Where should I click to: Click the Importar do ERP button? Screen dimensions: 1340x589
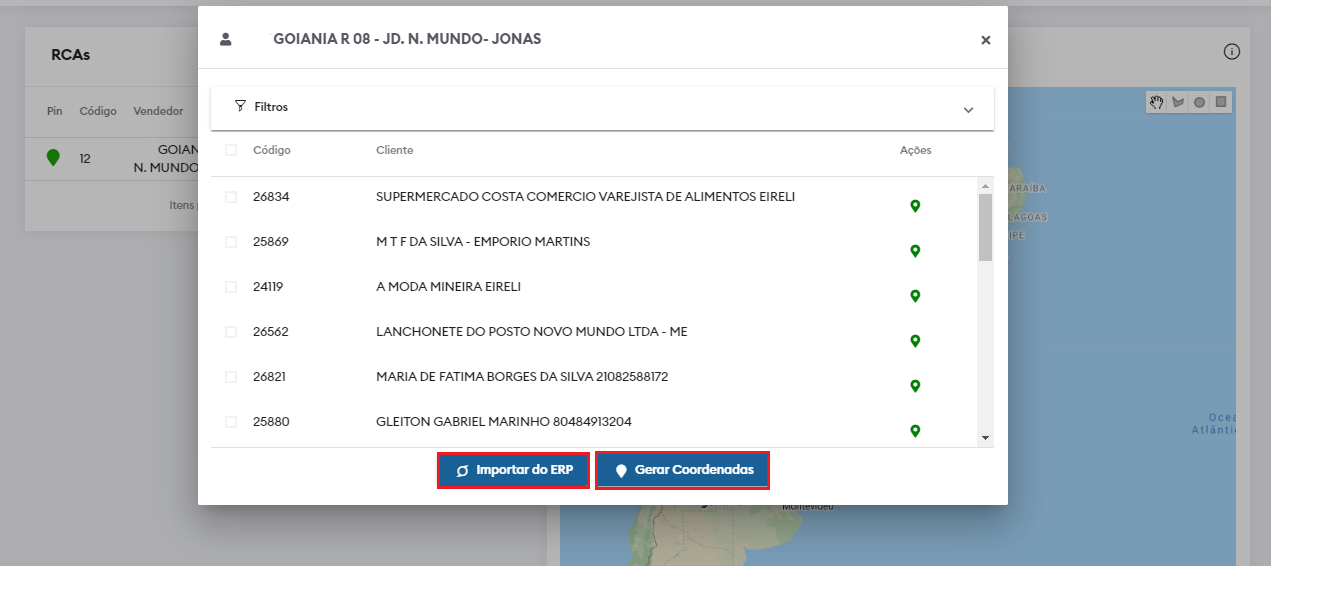513,470
